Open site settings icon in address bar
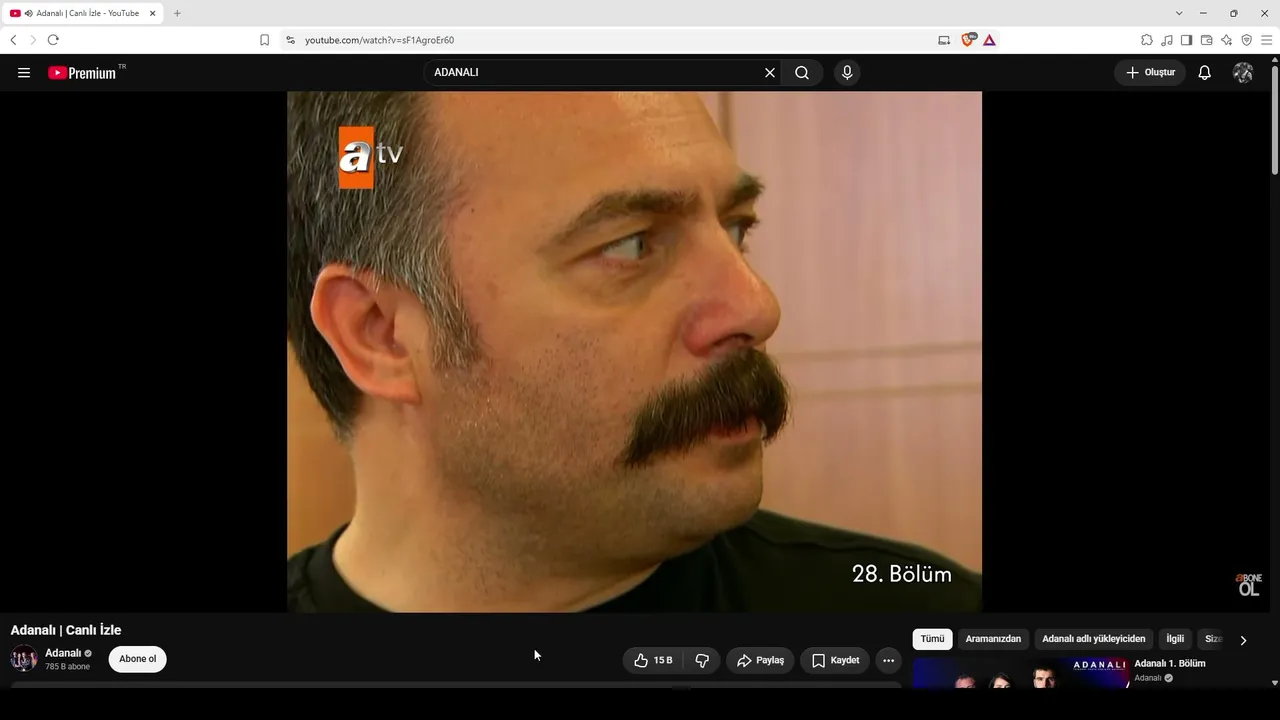Image resolution: width=1280 pixels, height=720 pixels. [x=290, y=40]
